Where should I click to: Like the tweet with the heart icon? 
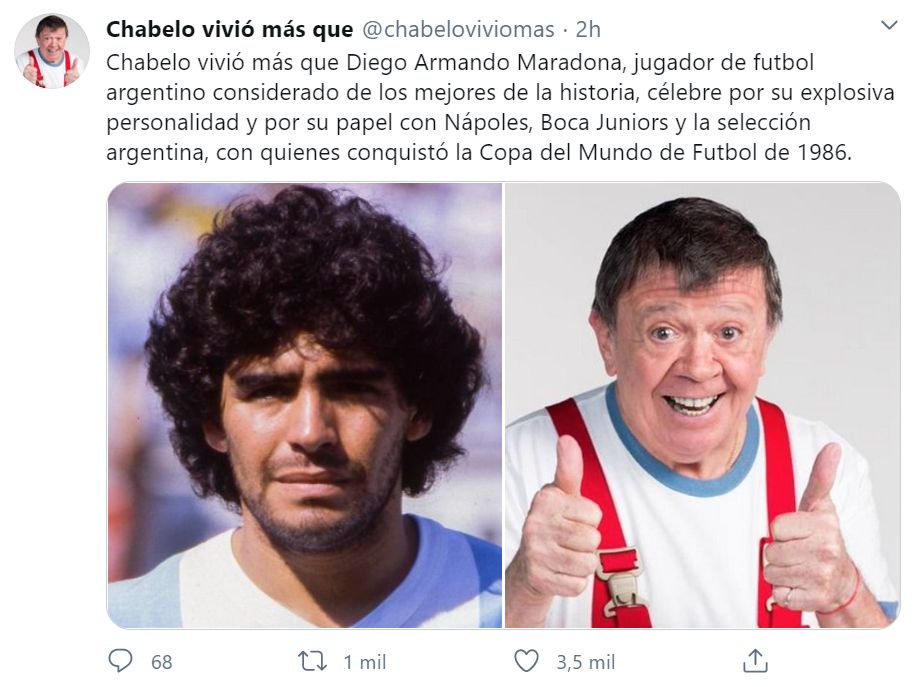click(x=526, y=661)
